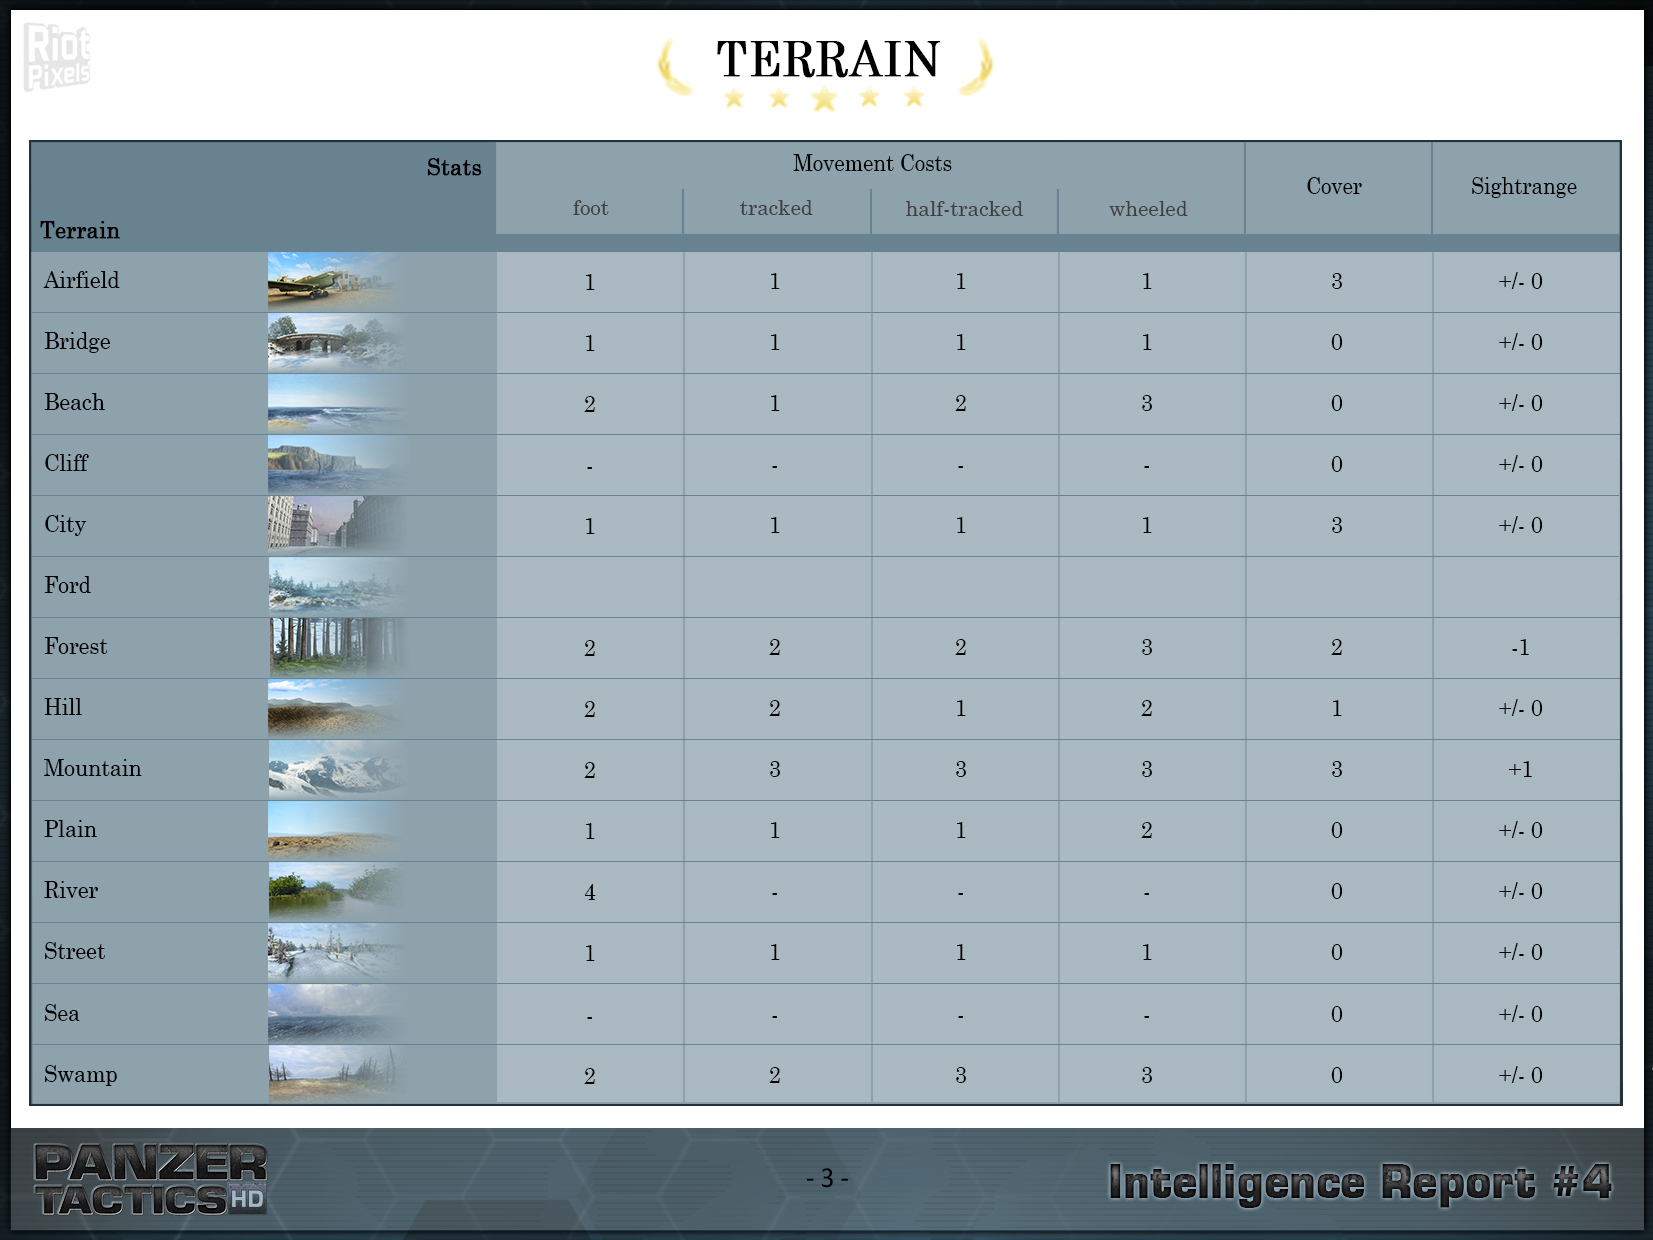
Task: Click the center gold star under the title
Action: 824,99
